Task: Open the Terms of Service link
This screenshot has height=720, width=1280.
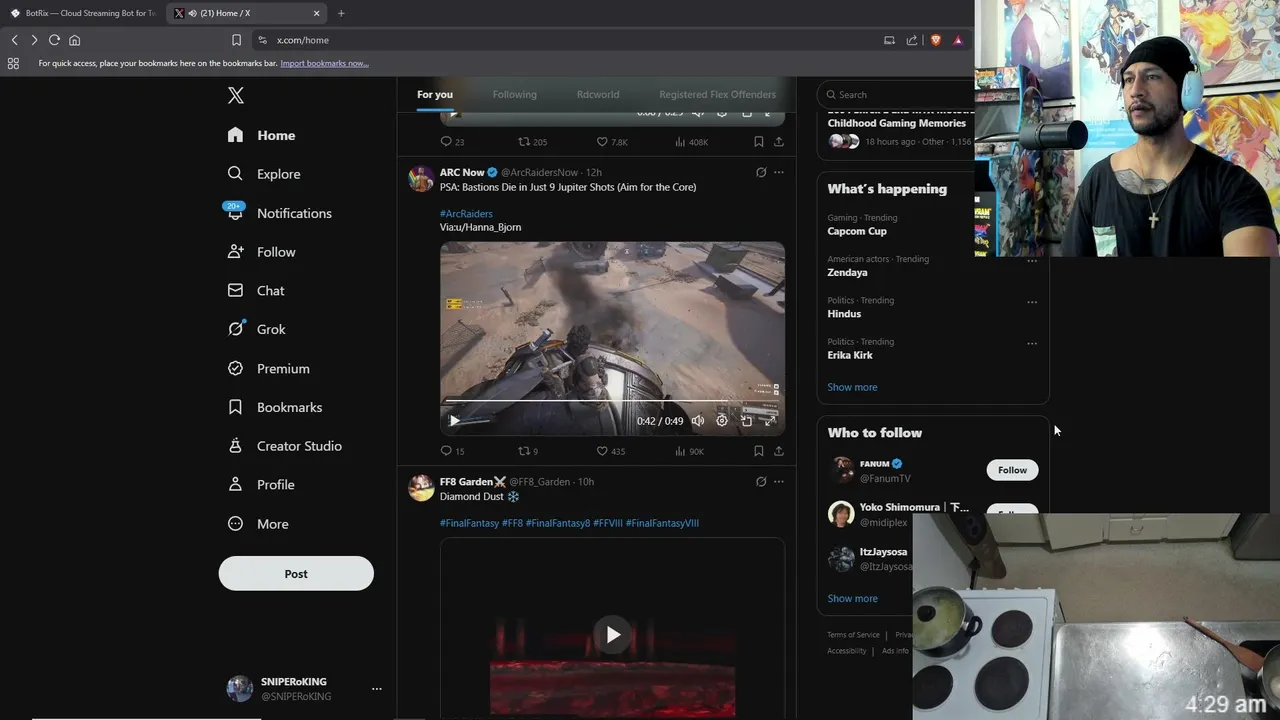Action: pos(853,635)
